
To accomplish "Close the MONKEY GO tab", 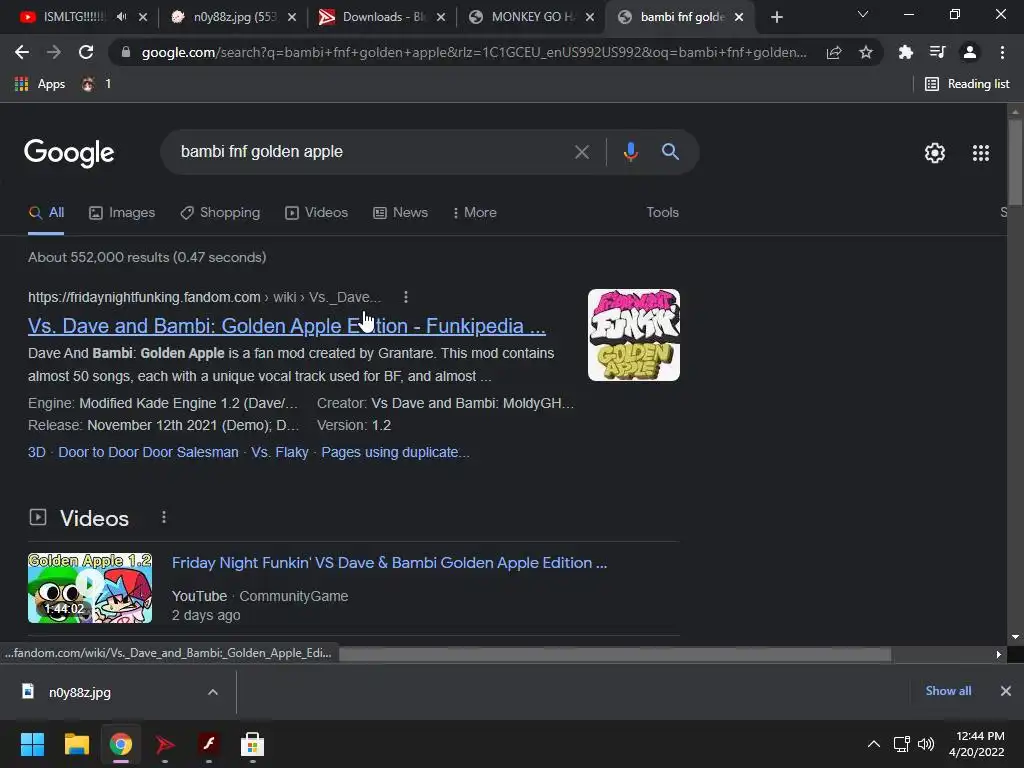I will [590, 17].
